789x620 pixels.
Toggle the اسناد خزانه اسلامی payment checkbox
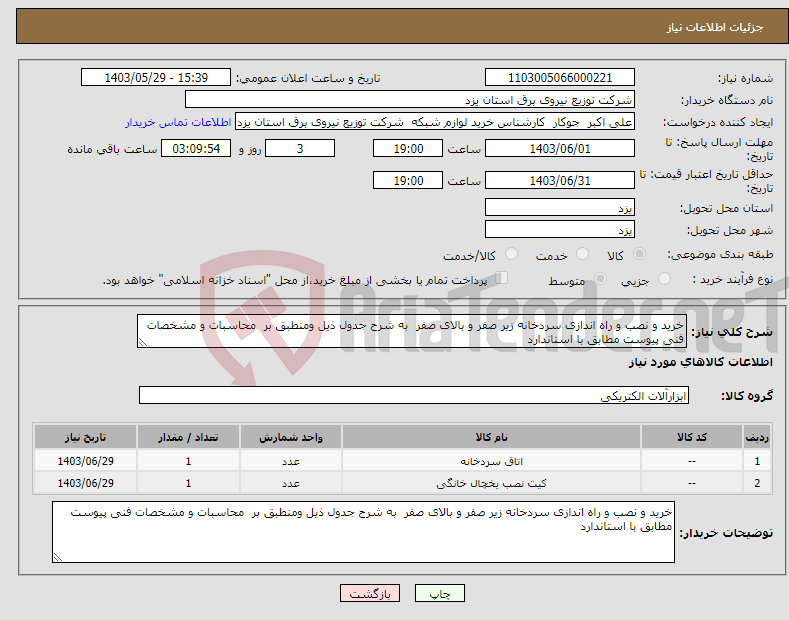[x=502, y=278]
